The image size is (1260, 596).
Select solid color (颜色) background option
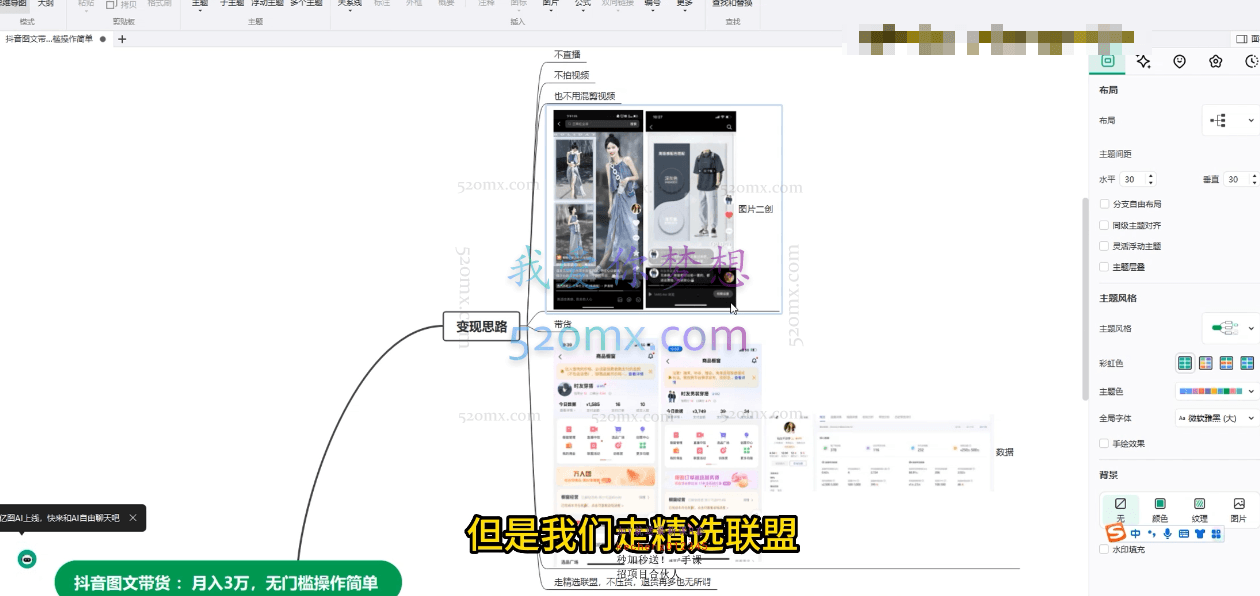click(x=1160, y=509)
